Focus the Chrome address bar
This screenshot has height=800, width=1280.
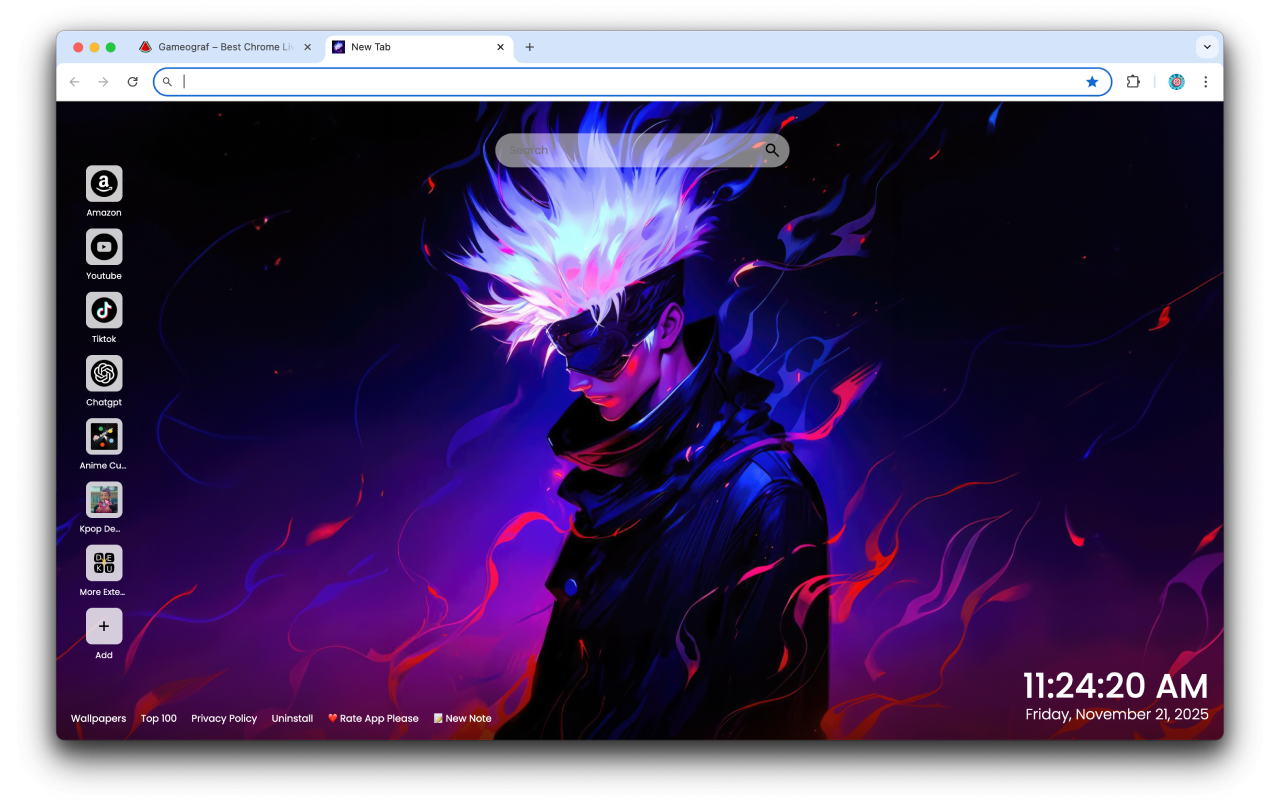(x=632, y=82)
